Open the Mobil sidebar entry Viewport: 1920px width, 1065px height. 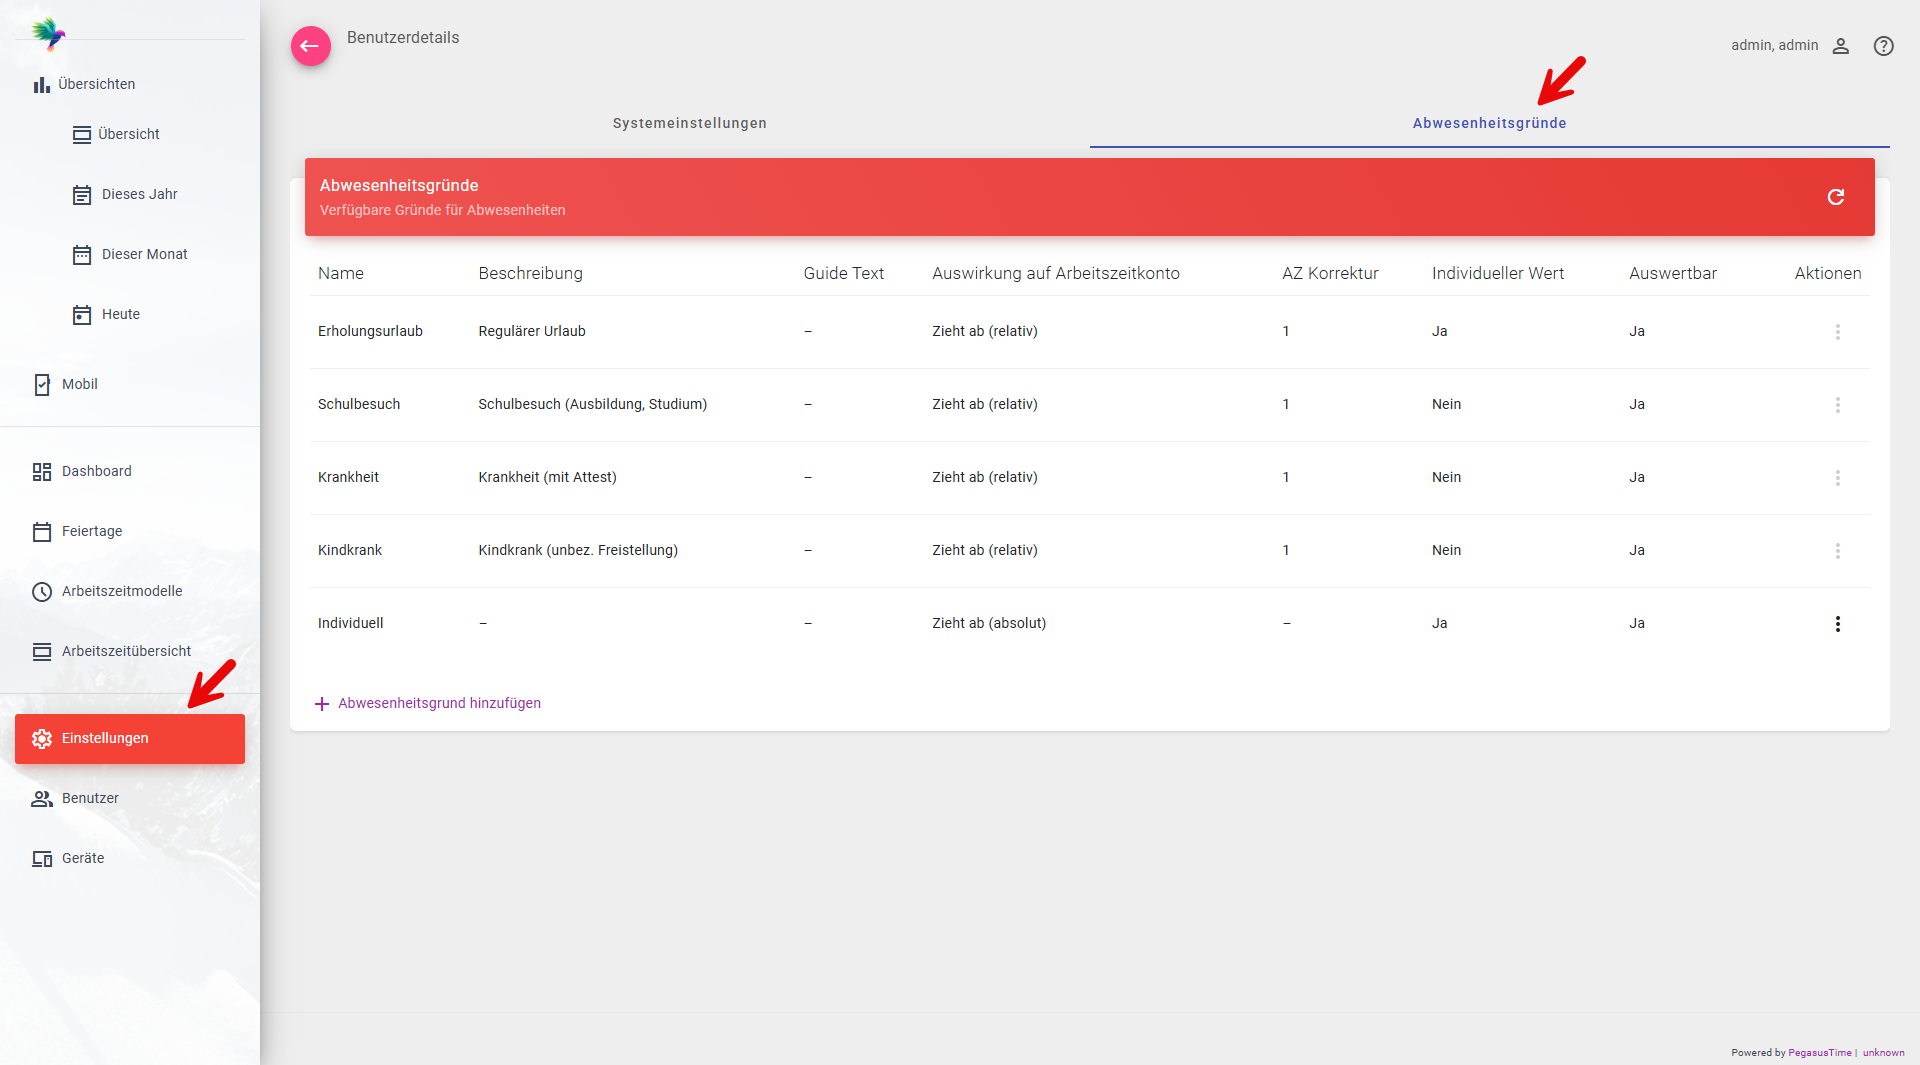(x=79, y=384)
